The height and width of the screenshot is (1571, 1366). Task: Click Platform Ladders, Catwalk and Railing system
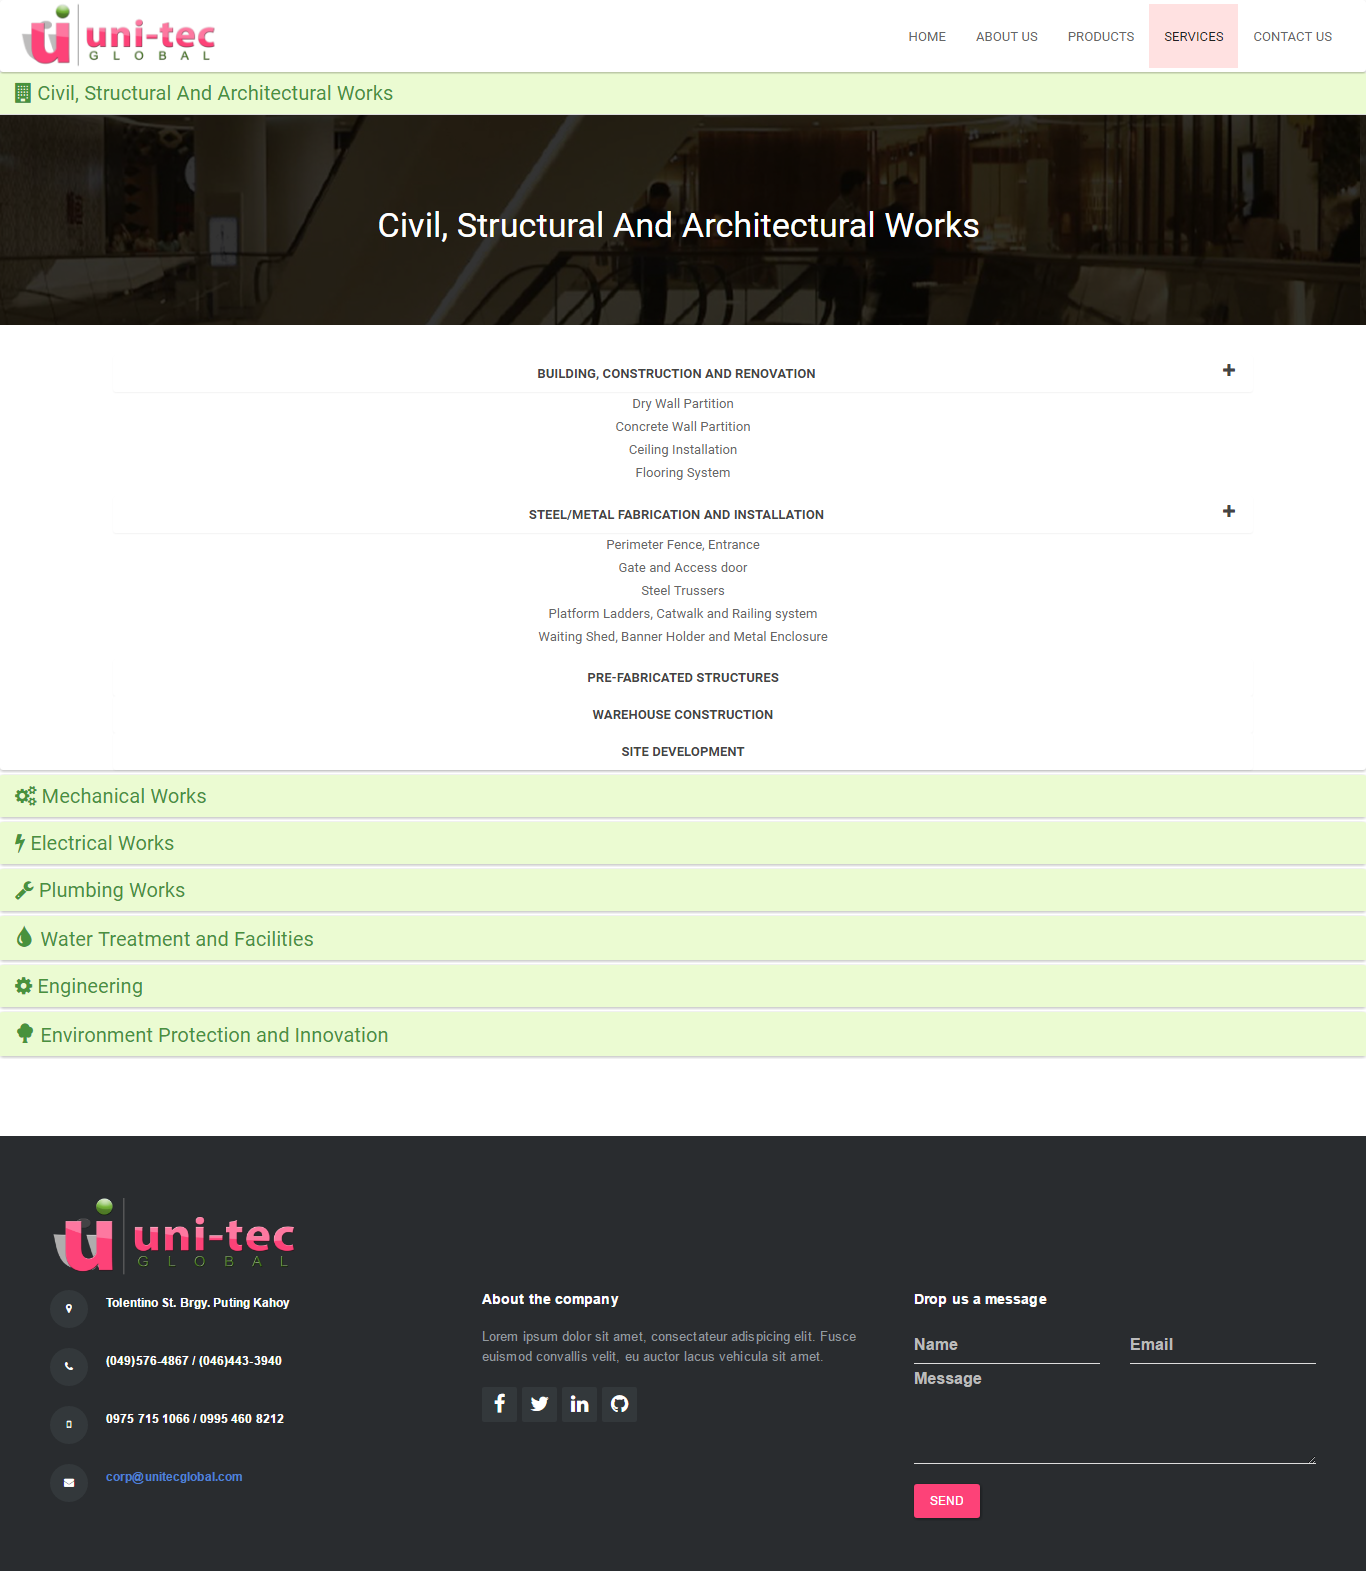click(x=683, y=614)
